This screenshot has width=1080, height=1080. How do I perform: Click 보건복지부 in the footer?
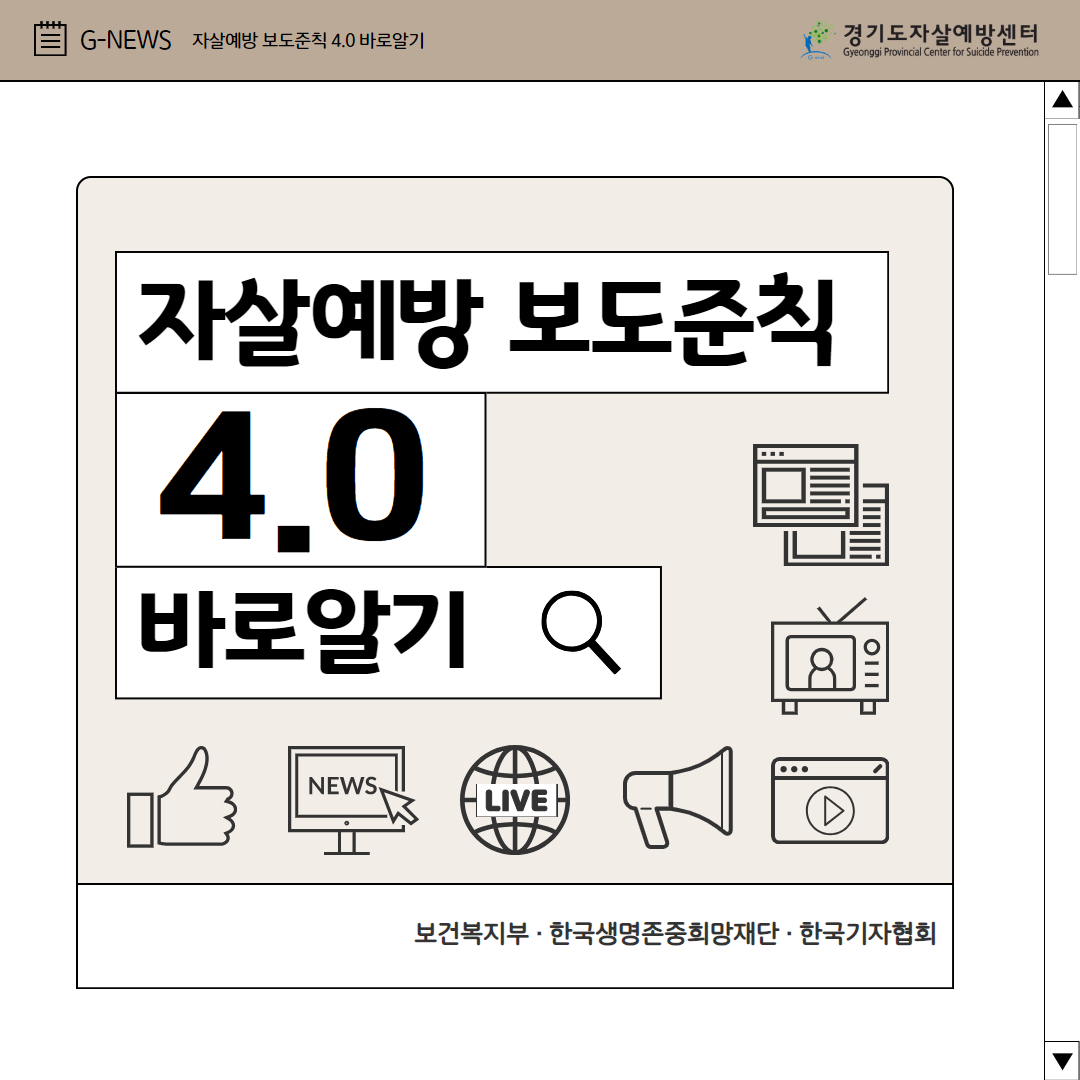click(x=471, y=933)
